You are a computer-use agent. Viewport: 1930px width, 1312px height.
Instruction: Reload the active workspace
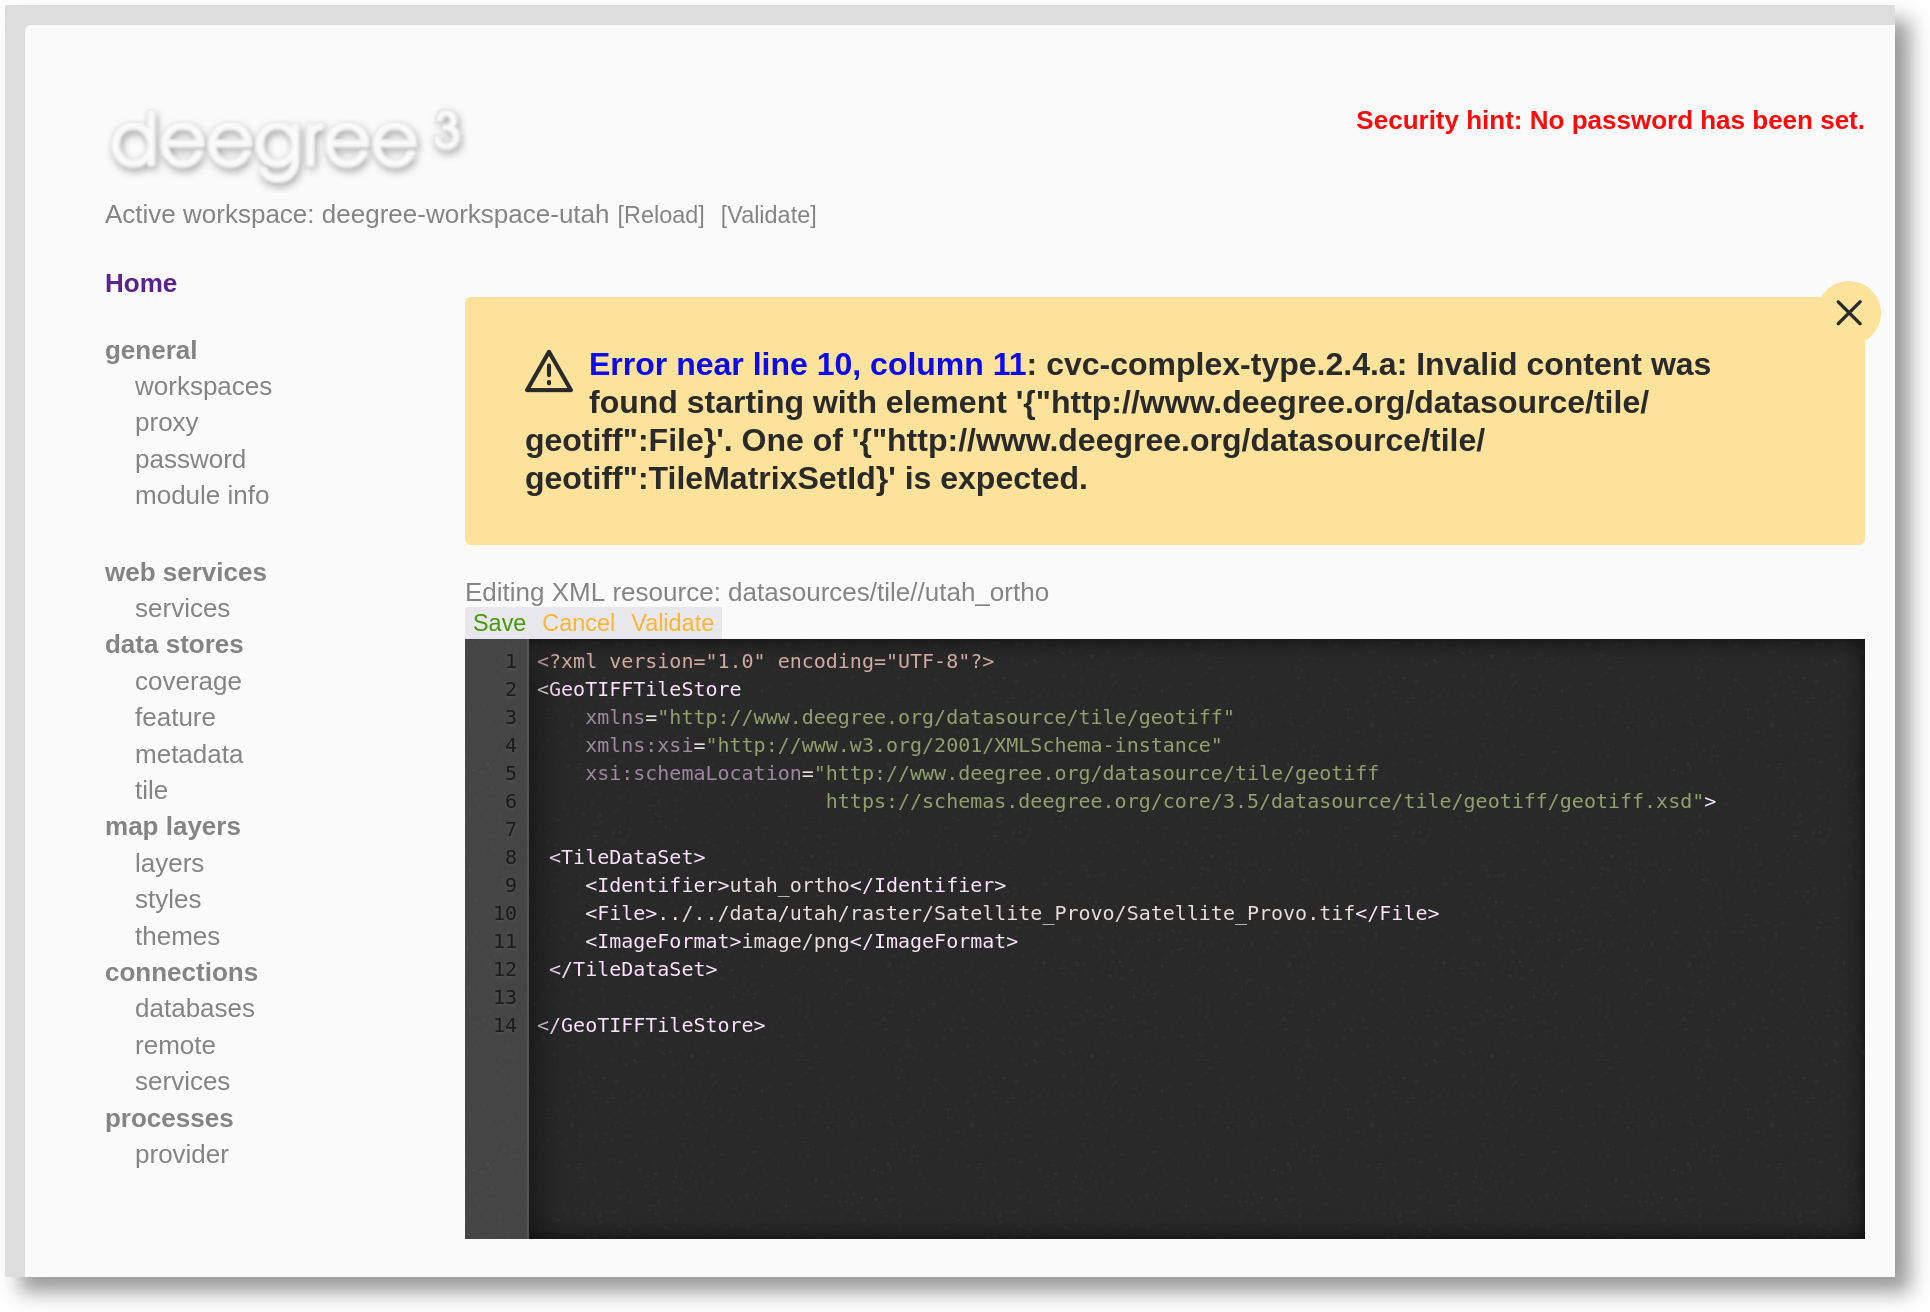pyautogui.click(x=661, y=215)
